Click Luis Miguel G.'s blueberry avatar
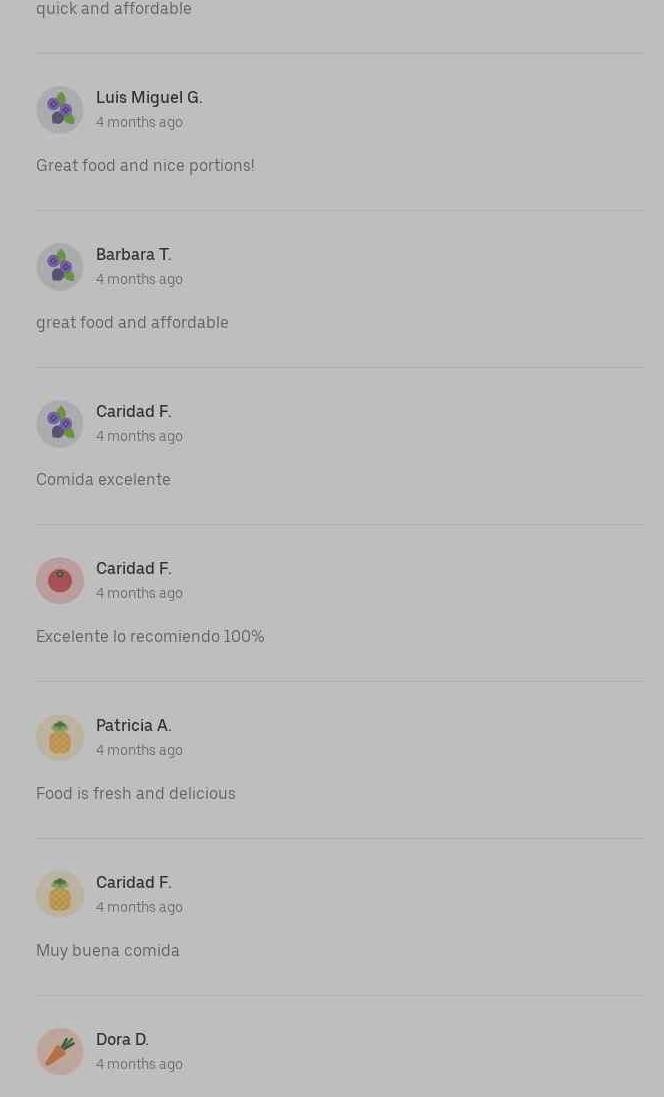Image resolution: width=664 pixels, height=1097 pixels. click(60, 110)
